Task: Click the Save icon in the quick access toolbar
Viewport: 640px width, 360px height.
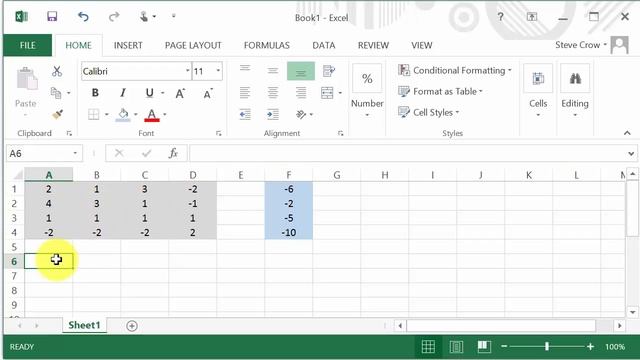Action: [x=52, y=16]
